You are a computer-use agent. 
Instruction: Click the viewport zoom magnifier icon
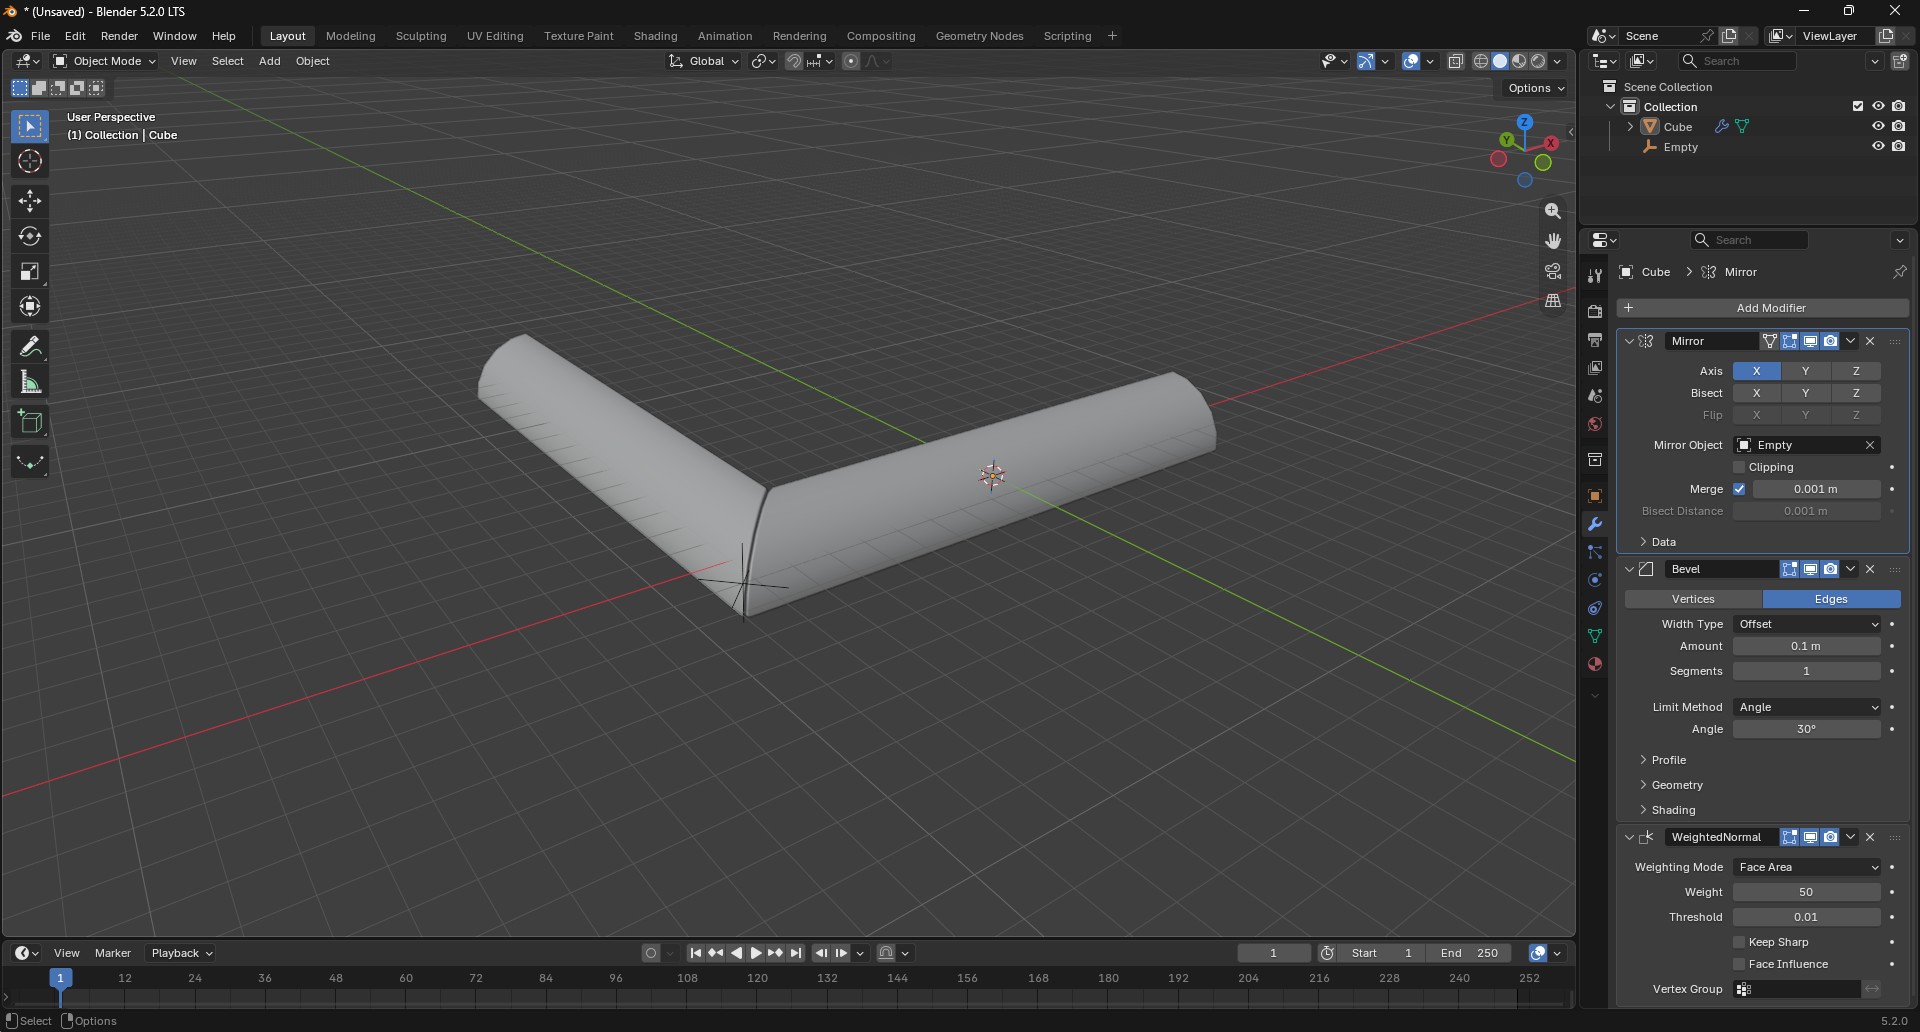[1553, 211]
